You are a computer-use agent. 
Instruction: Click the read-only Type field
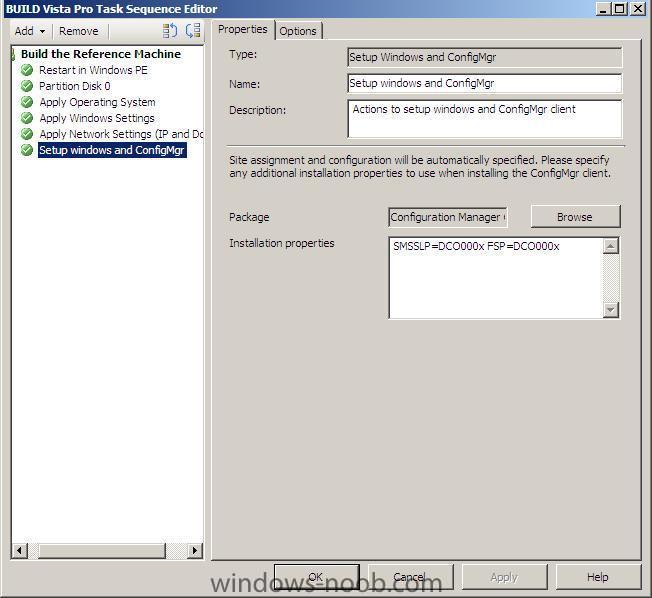pyautogui.click(x=484, y=57)
